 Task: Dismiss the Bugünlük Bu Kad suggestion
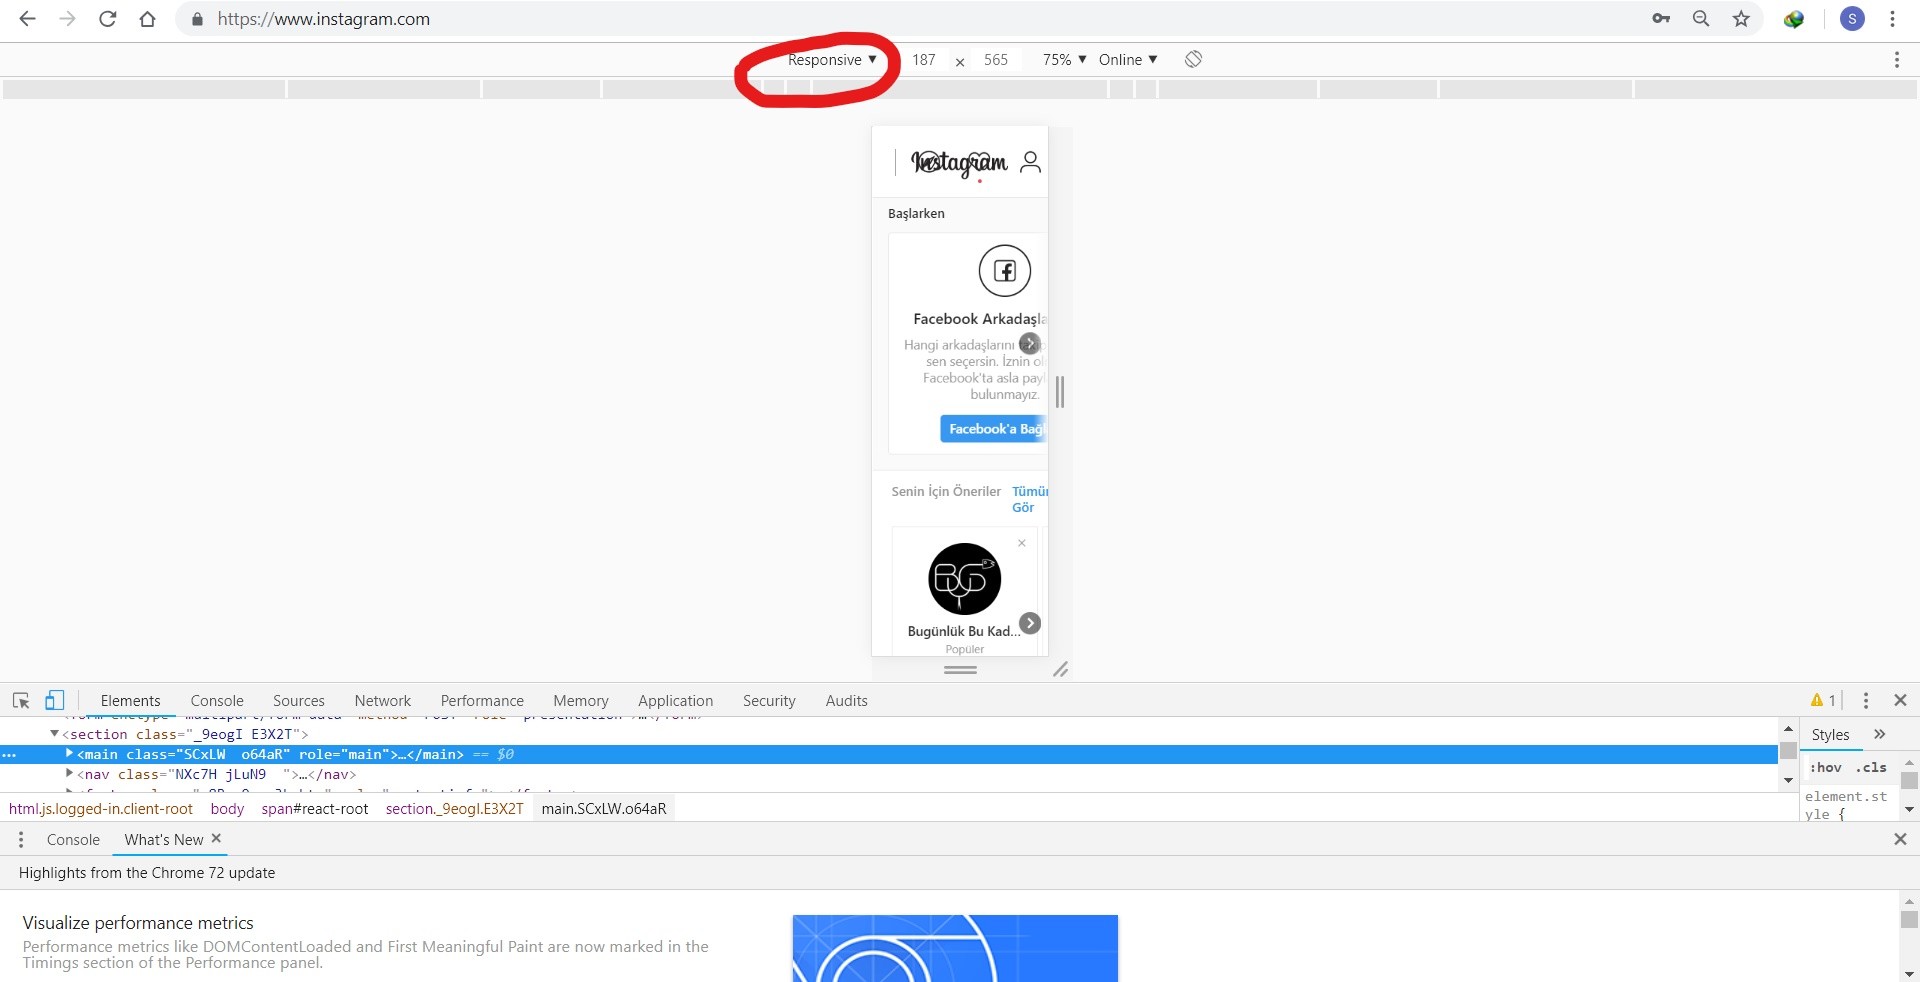[x=1022, y=543]
